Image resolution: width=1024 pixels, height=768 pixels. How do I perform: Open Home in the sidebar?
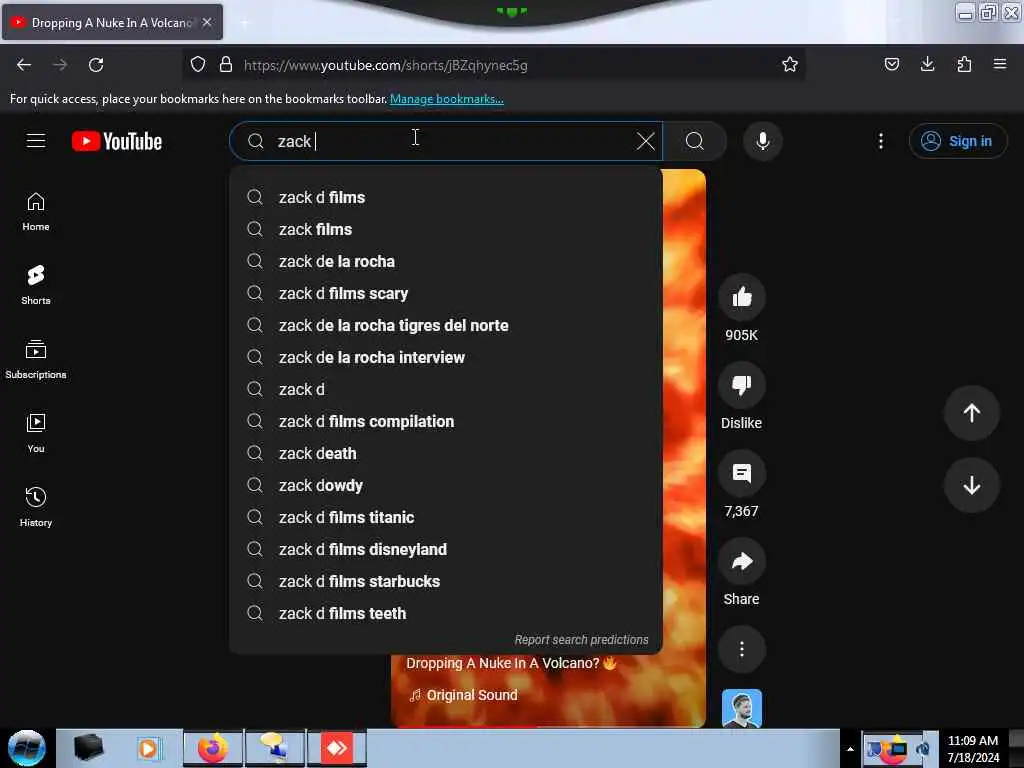tap(36, 212)
